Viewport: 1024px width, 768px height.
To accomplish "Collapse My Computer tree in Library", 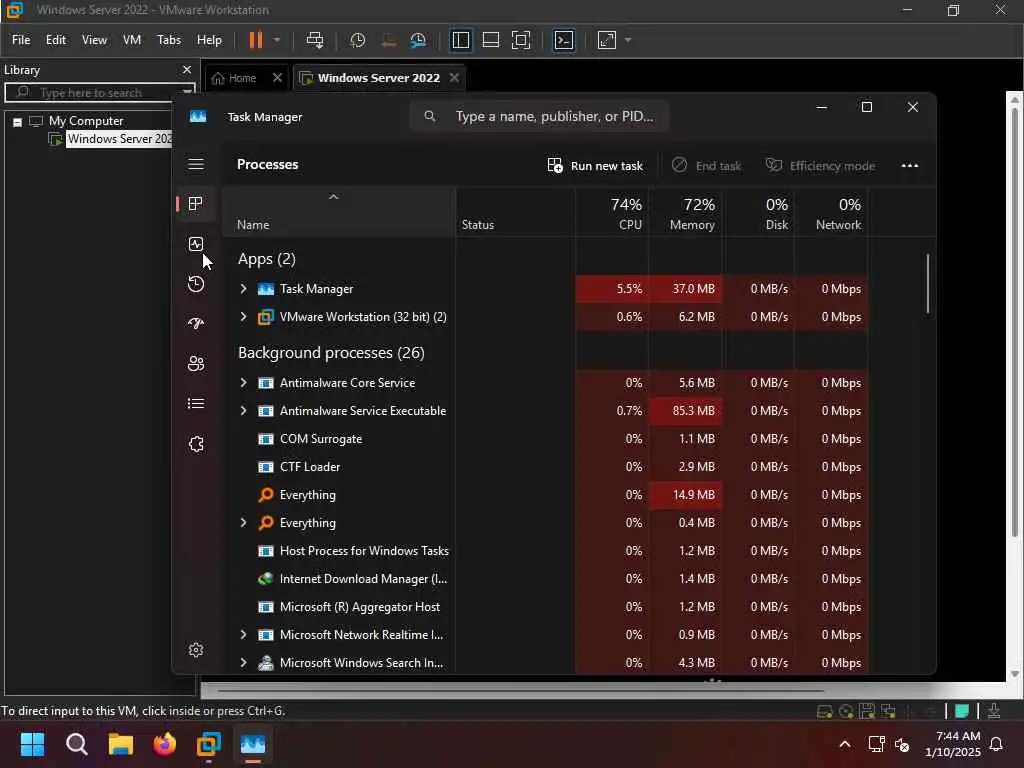I will point(18,121).
